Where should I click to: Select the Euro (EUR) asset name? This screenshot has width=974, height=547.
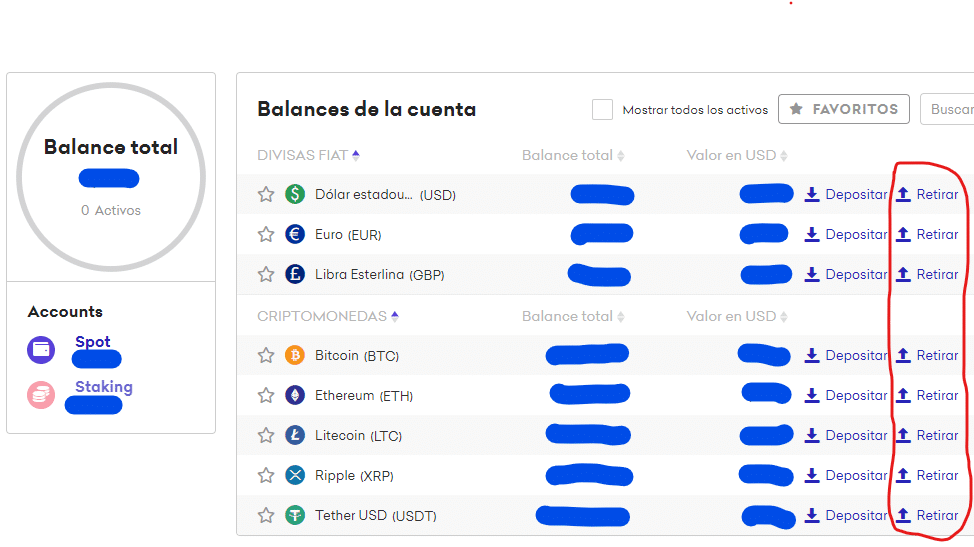pyautogui.click(x=348, y=234)
